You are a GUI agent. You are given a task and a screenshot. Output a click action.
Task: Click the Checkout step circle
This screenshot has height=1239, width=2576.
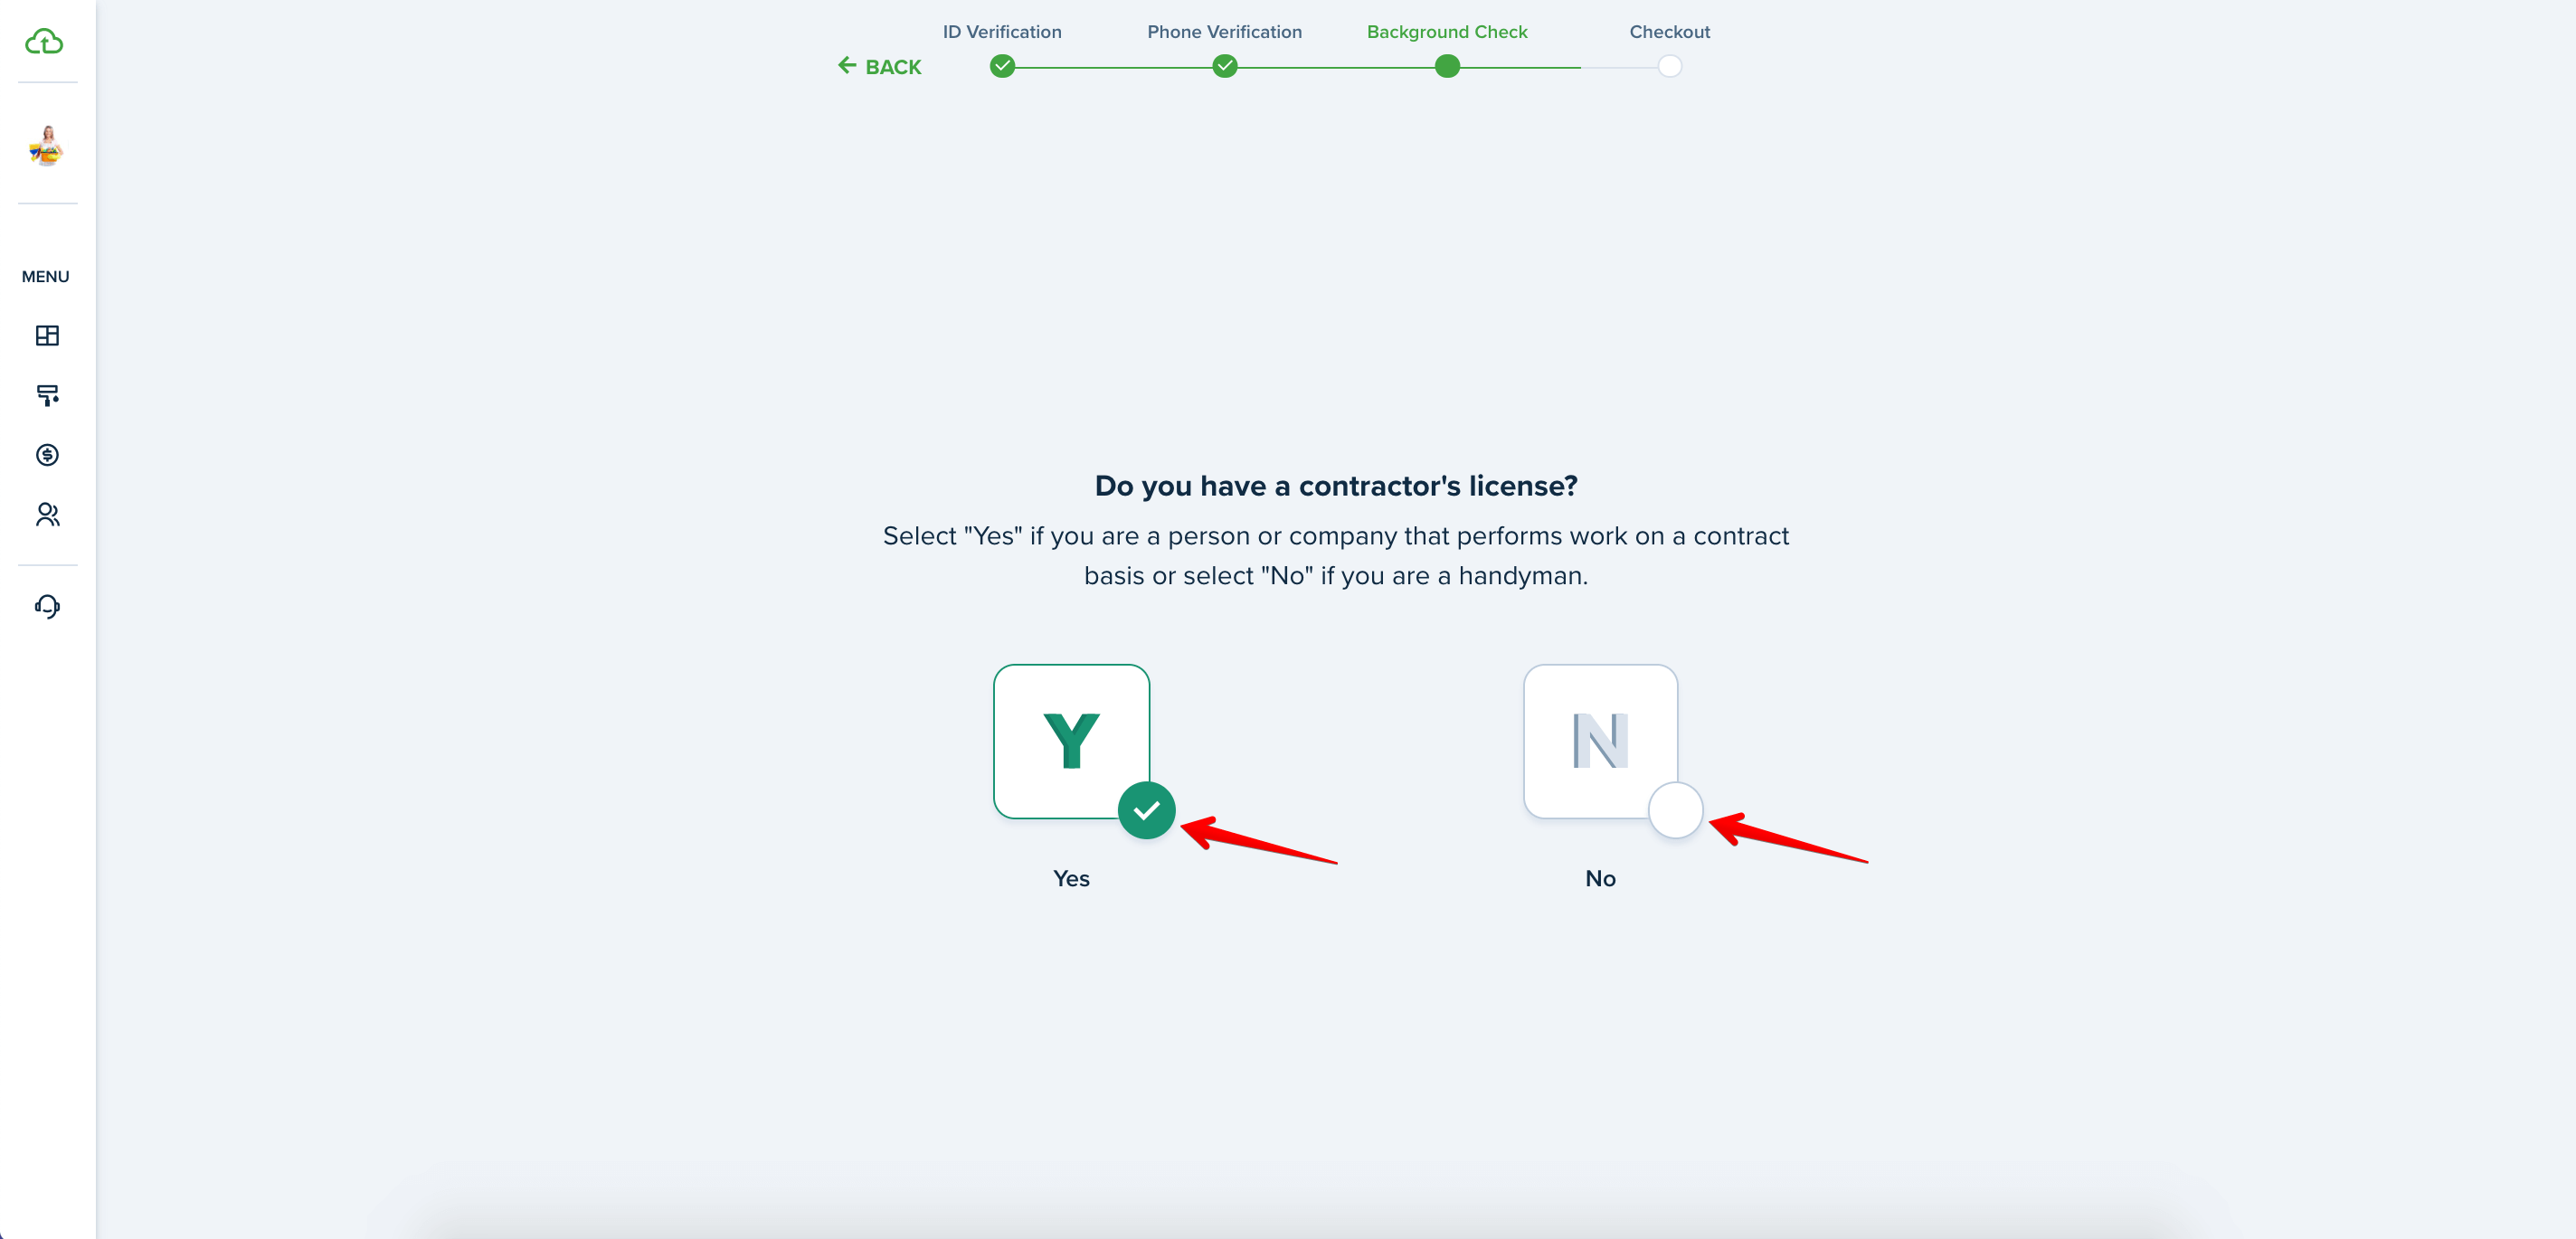click(1669, 66)
